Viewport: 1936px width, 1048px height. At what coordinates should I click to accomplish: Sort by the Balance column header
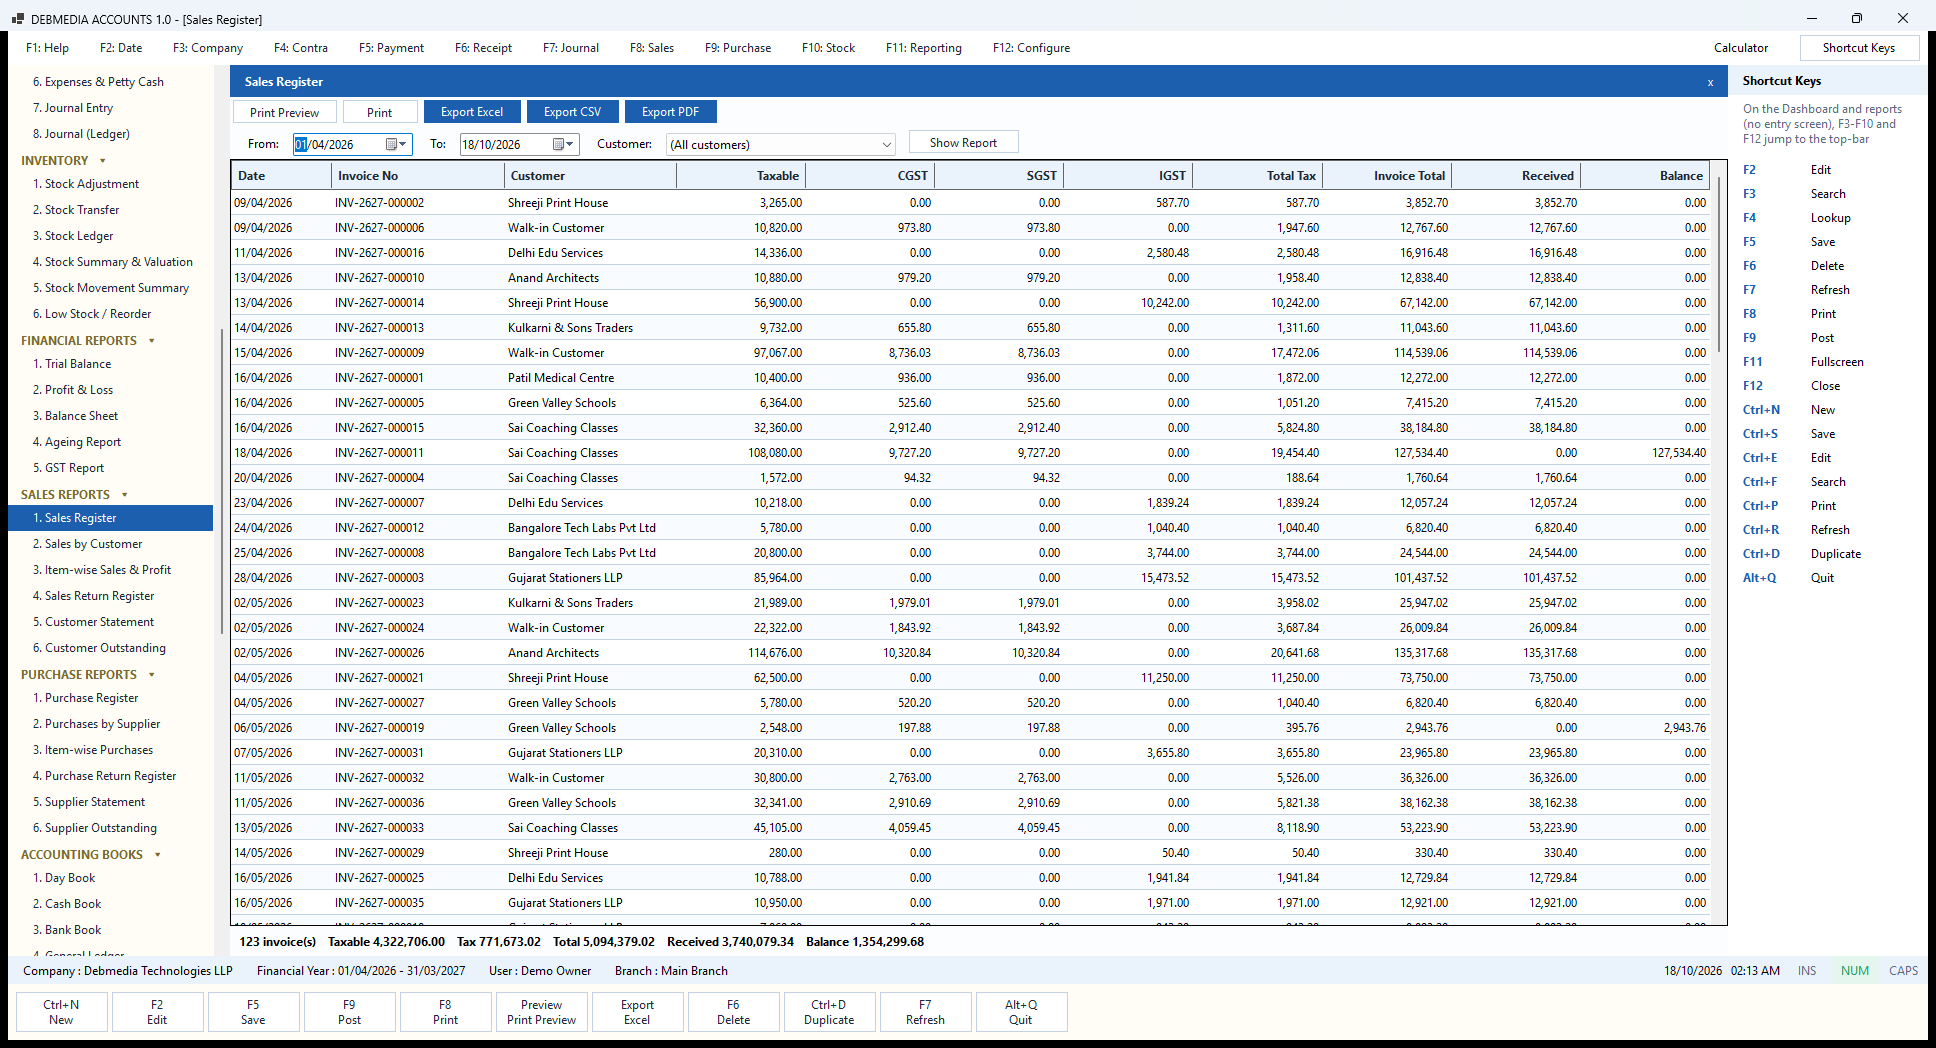1645,176
